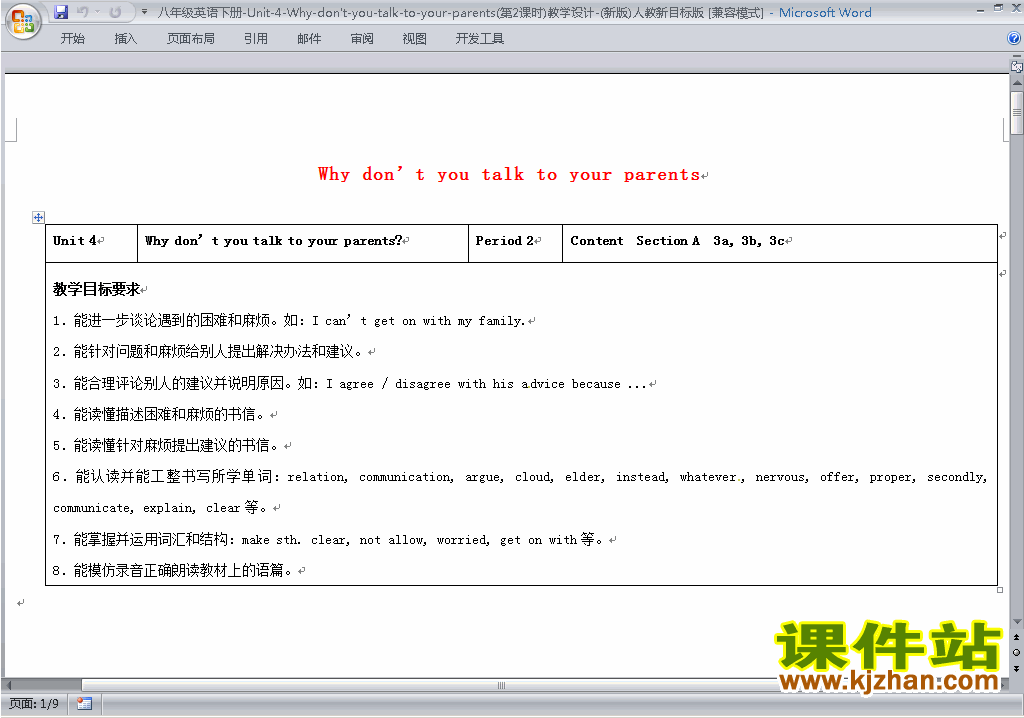Go to the previous page with the double up arrows
The image size is (1024, 718).
point(1017,637)
